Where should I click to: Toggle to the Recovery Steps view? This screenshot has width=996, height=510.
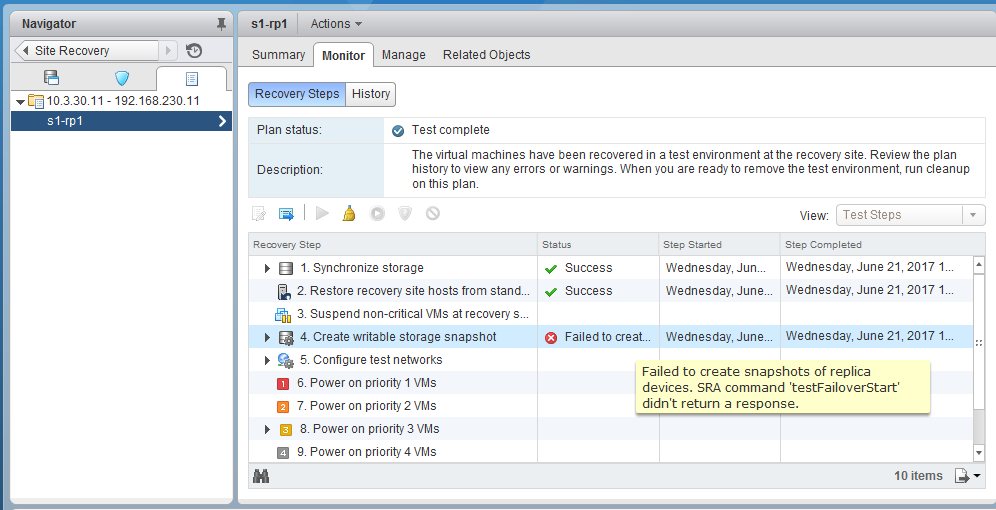coord(297,94)
